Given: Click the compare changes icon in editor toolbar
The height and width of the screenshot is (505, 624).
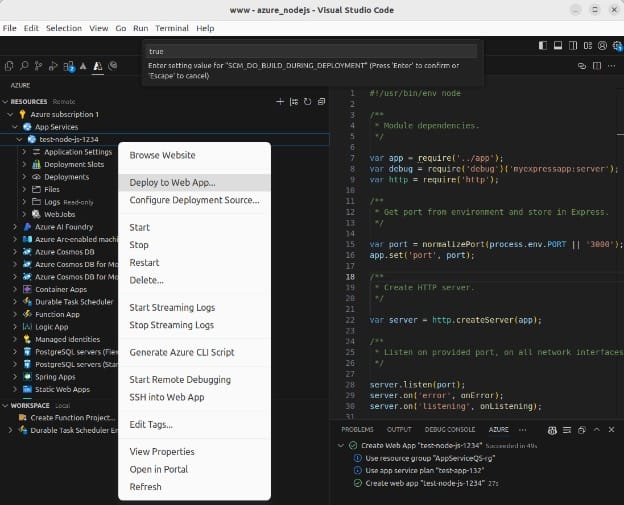Looking at the screenshot, I should pyautogui.click(x=582, y=66).
